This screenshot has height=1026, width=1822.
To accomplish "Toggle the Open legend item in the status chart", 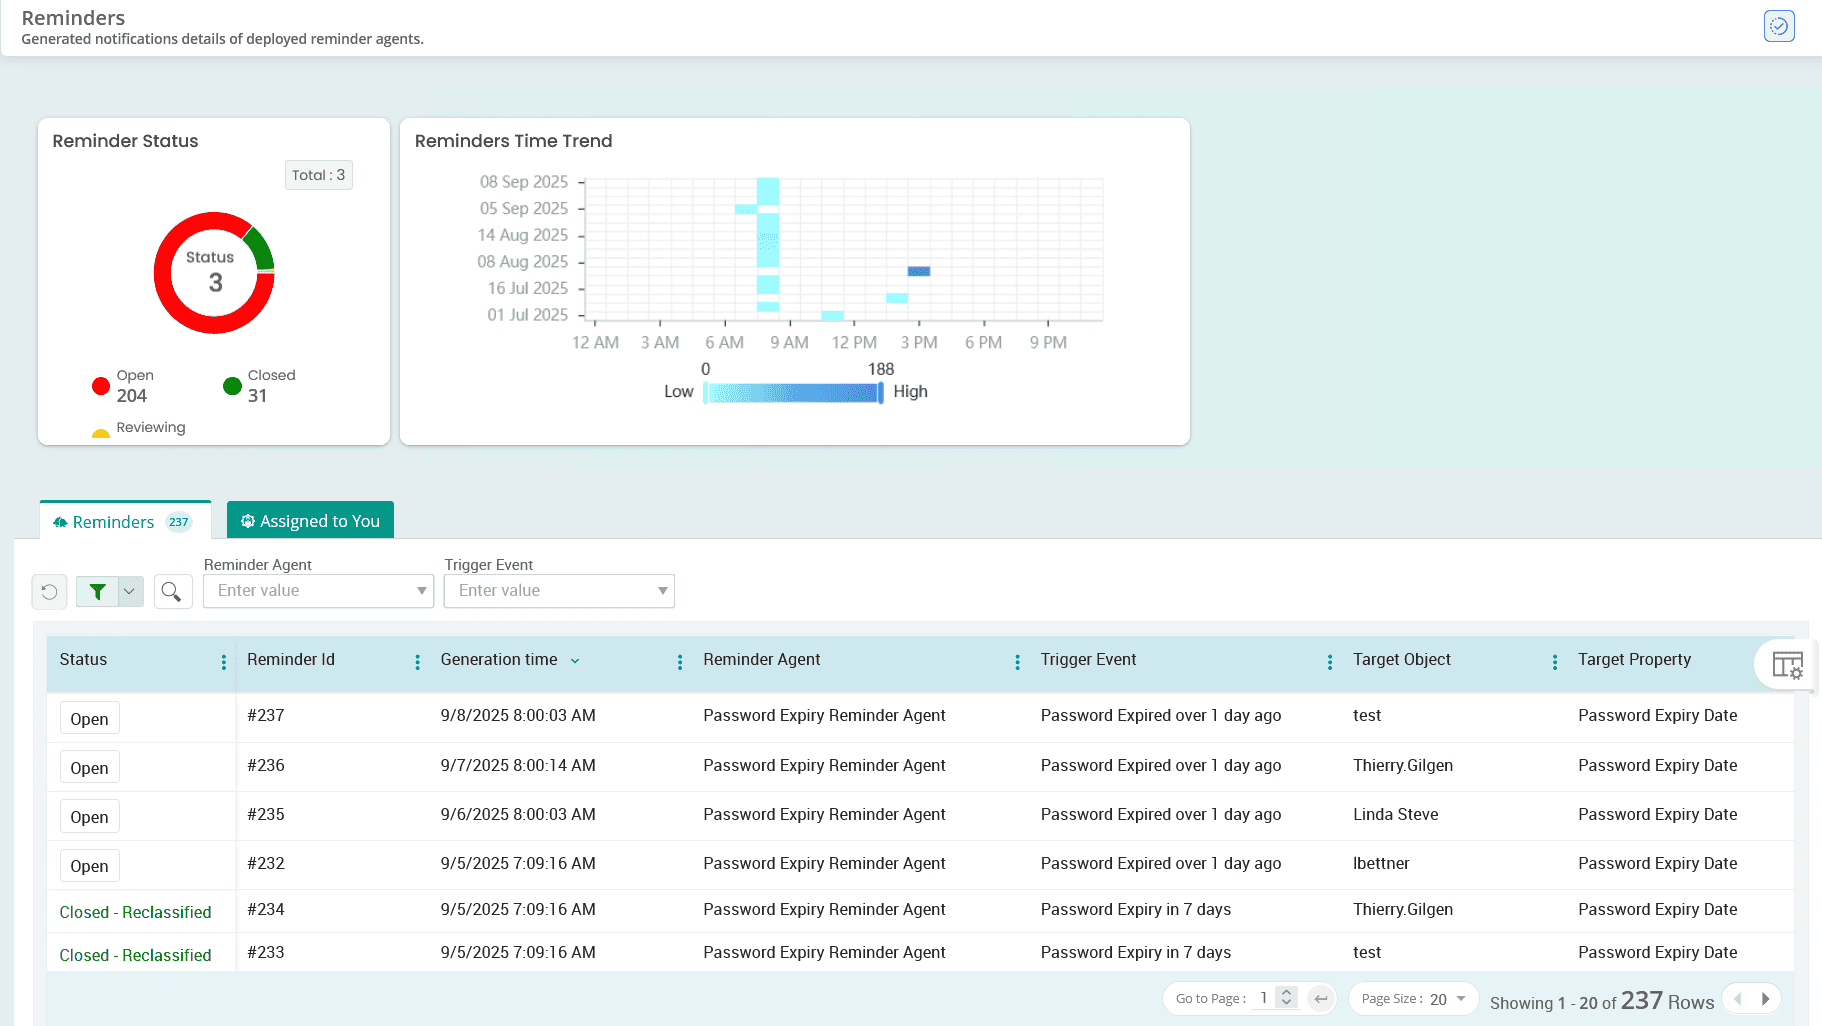I will tap(124, 386).
